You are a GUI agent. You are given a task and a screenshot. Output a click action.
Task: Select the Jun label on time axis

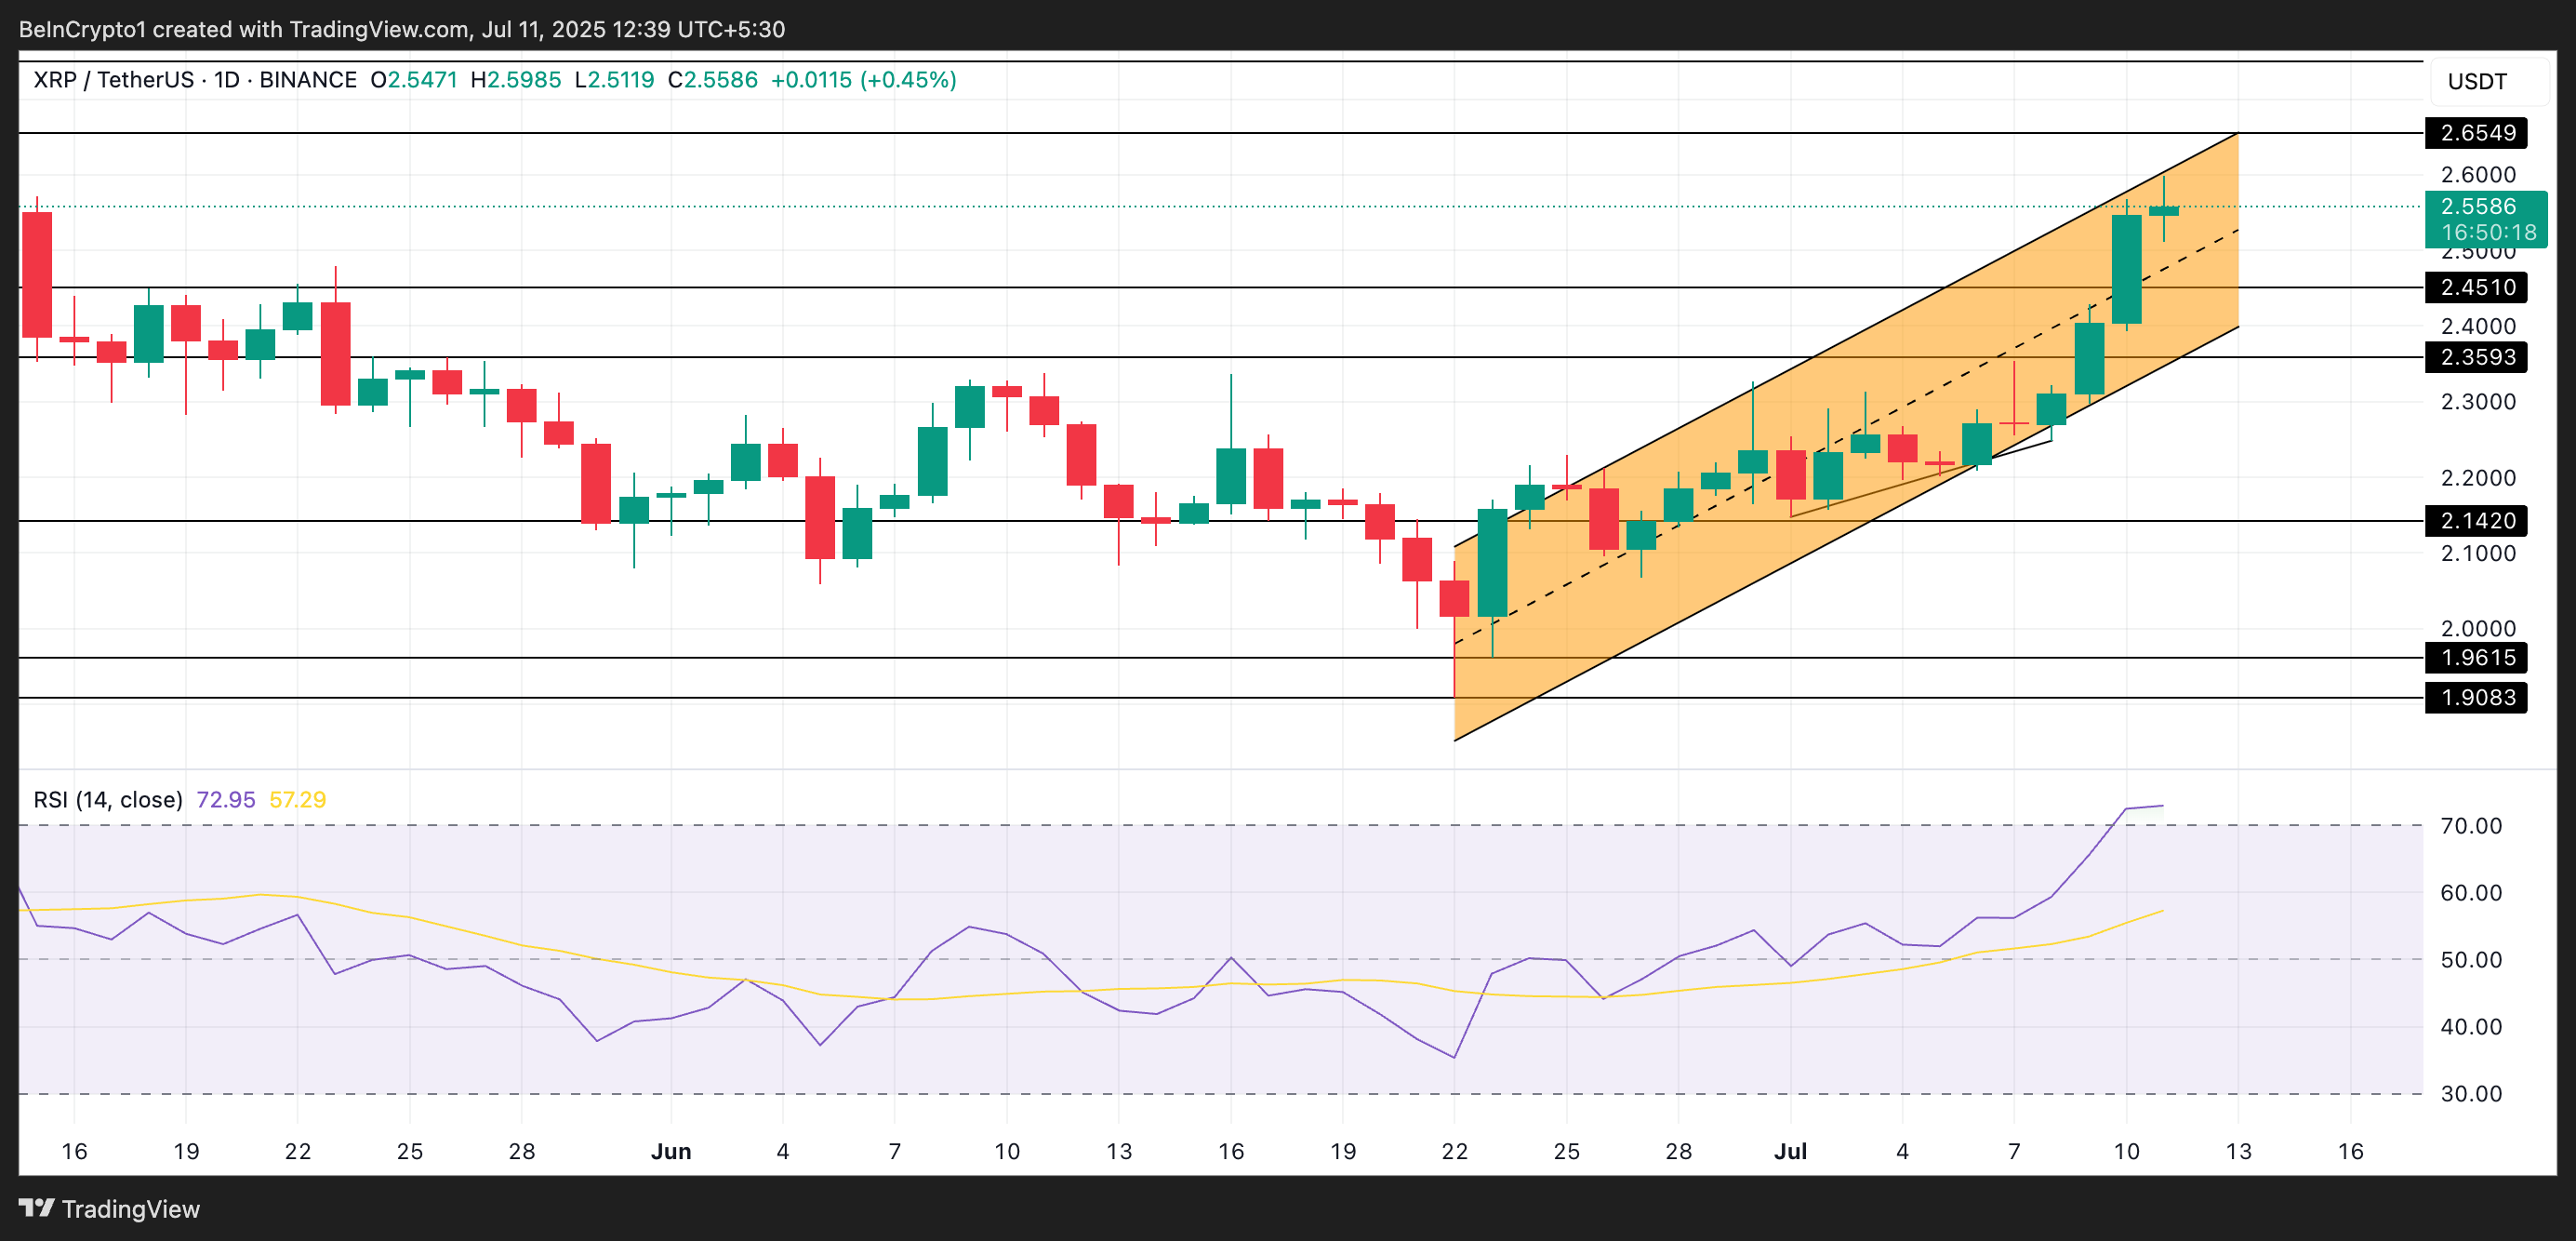click(x=671, y=1151)
